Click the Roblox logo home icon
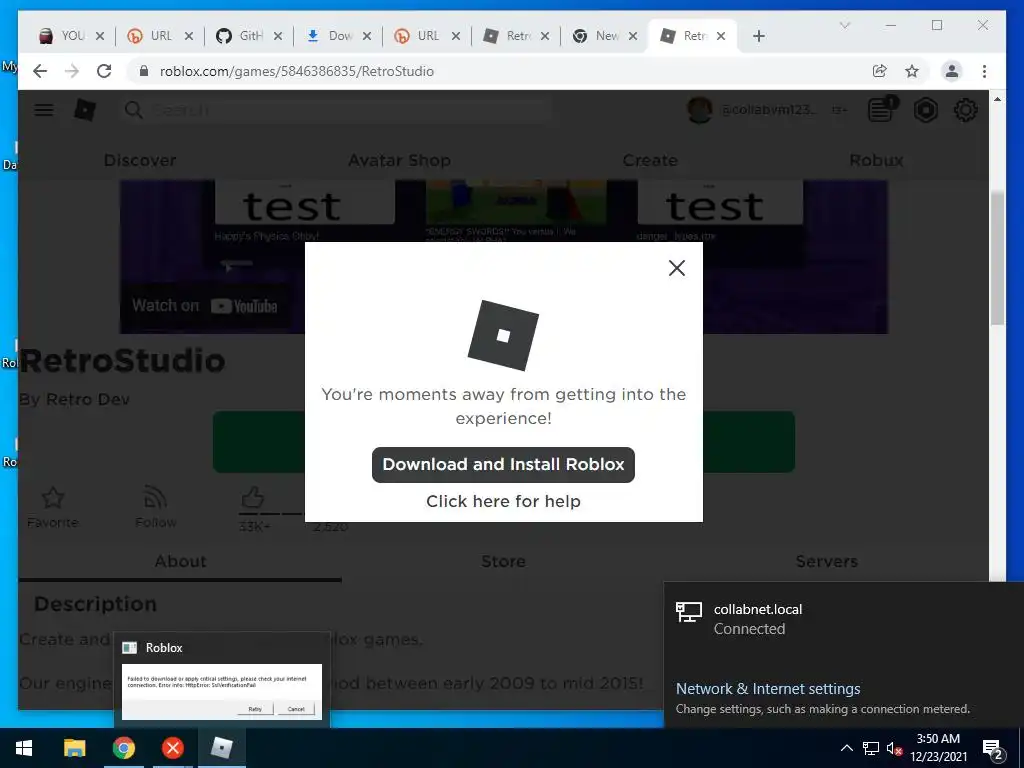 coord(85,110)
